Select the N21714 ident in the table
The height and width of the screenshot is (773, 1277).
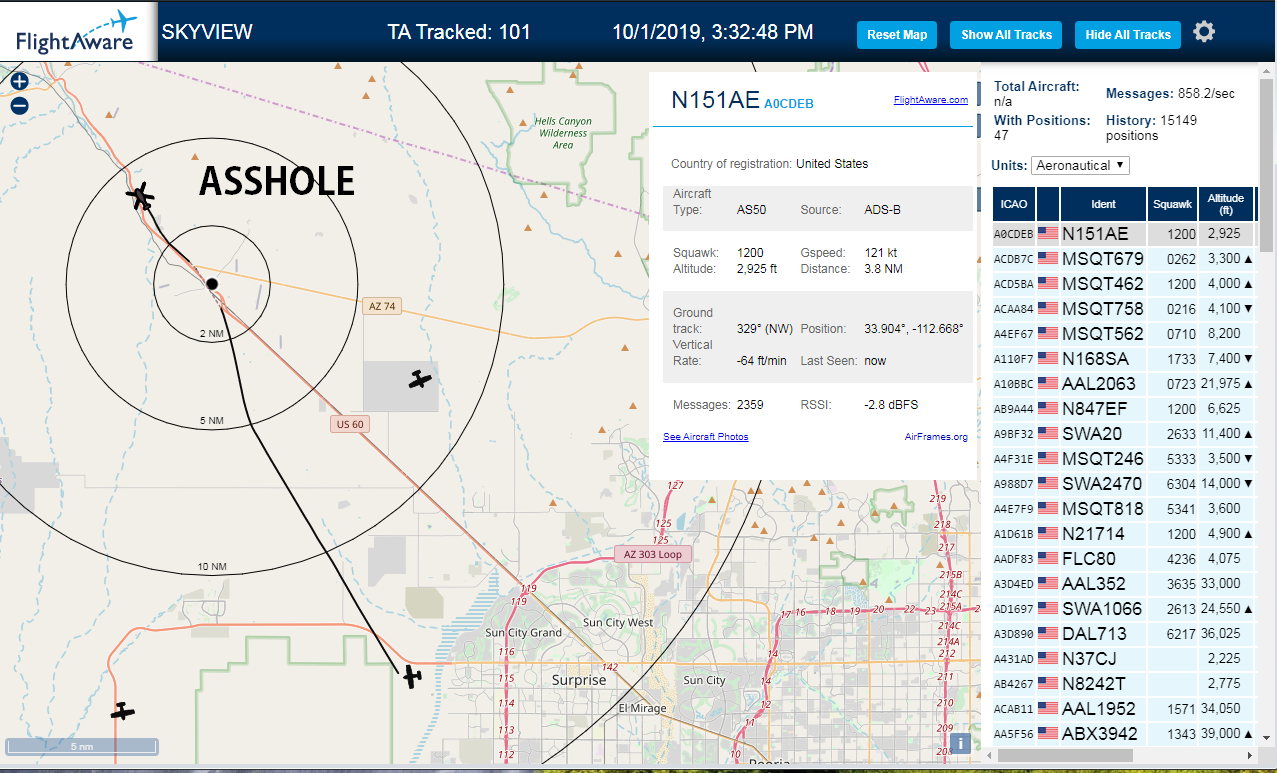[x=1093, y=534]
